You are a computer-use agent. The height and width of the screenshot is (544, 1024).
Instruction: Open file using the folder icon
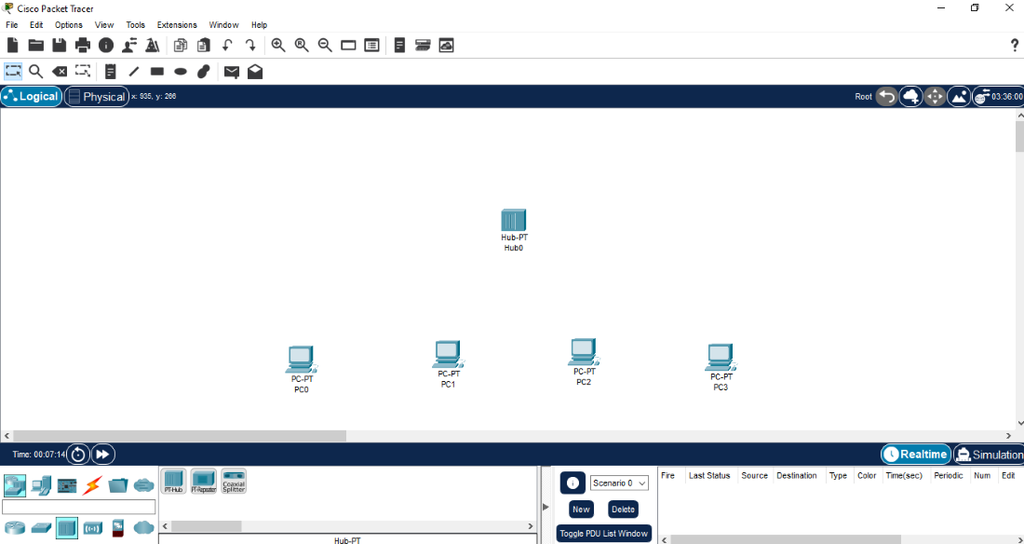click(x=36, y=45)
